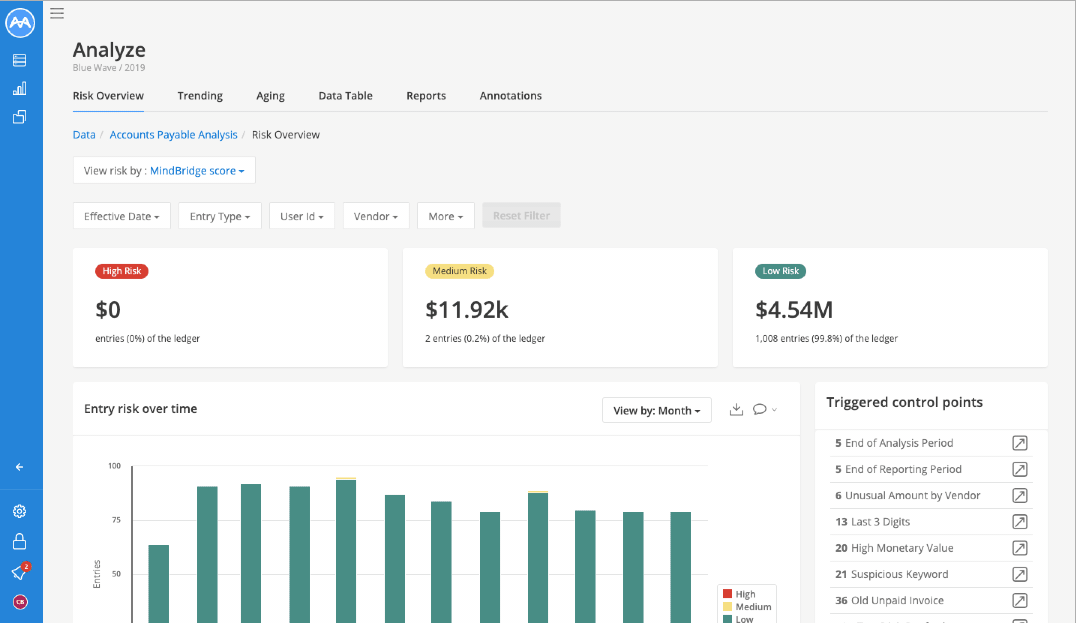1076x623 pixels.
Task: Open Last 3 Digits details icon
Action: point(1020,522)
